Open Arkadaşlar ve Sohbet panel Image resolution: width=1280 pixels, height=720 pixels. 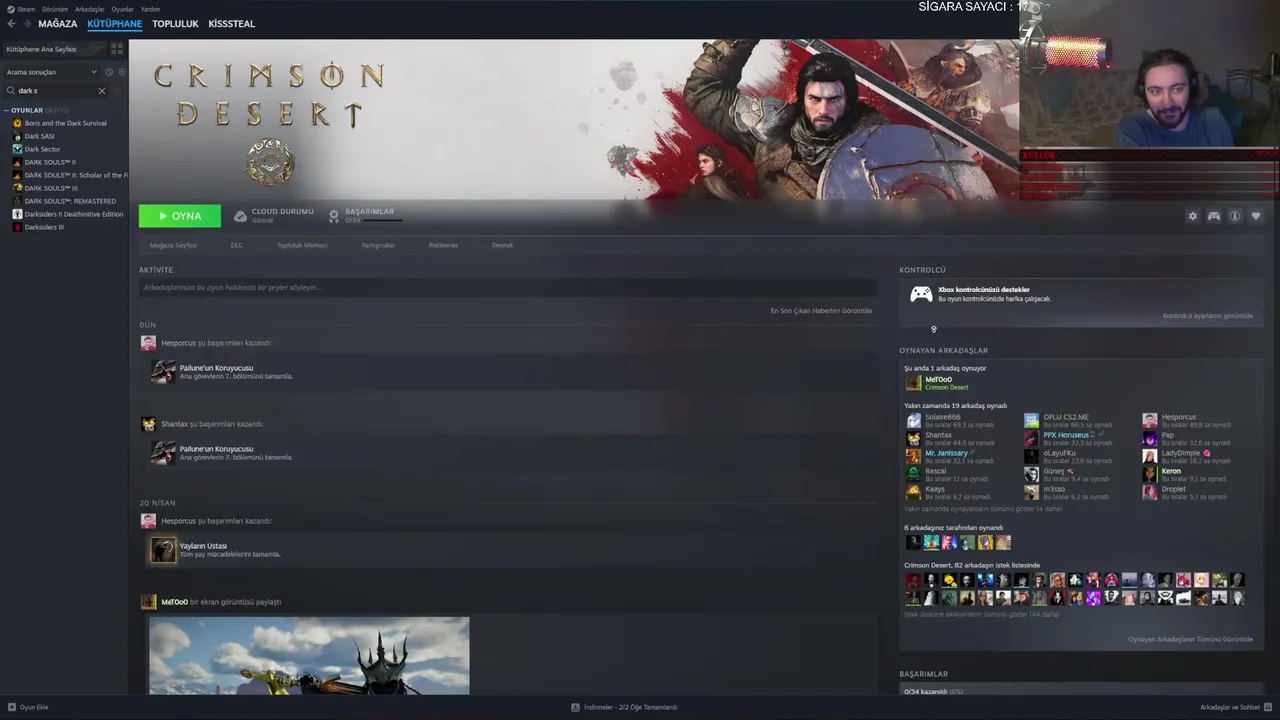pyautogui.click(x=1236, y=707)
